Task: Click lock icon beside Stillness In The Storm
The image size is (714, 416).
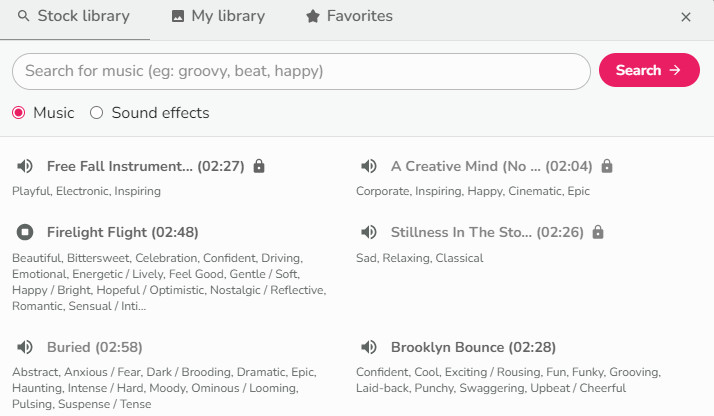Action: tap(598, 232)
